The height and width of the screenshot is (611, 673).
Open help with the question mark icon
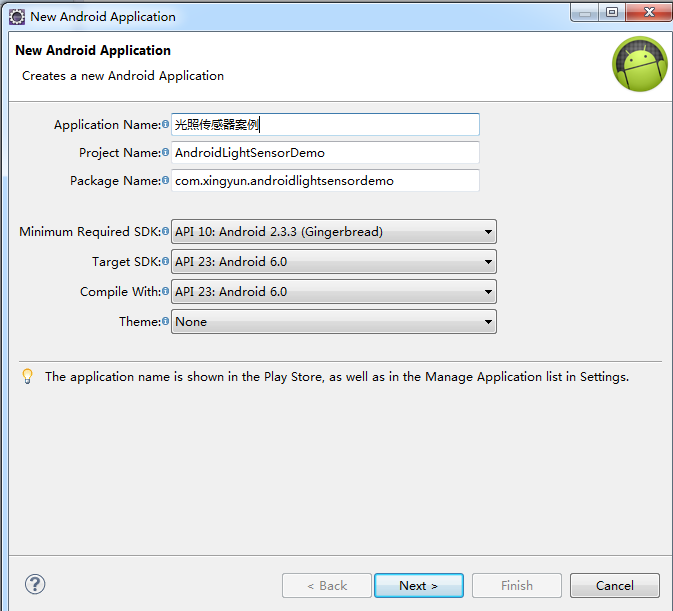[x=35, y=584]
